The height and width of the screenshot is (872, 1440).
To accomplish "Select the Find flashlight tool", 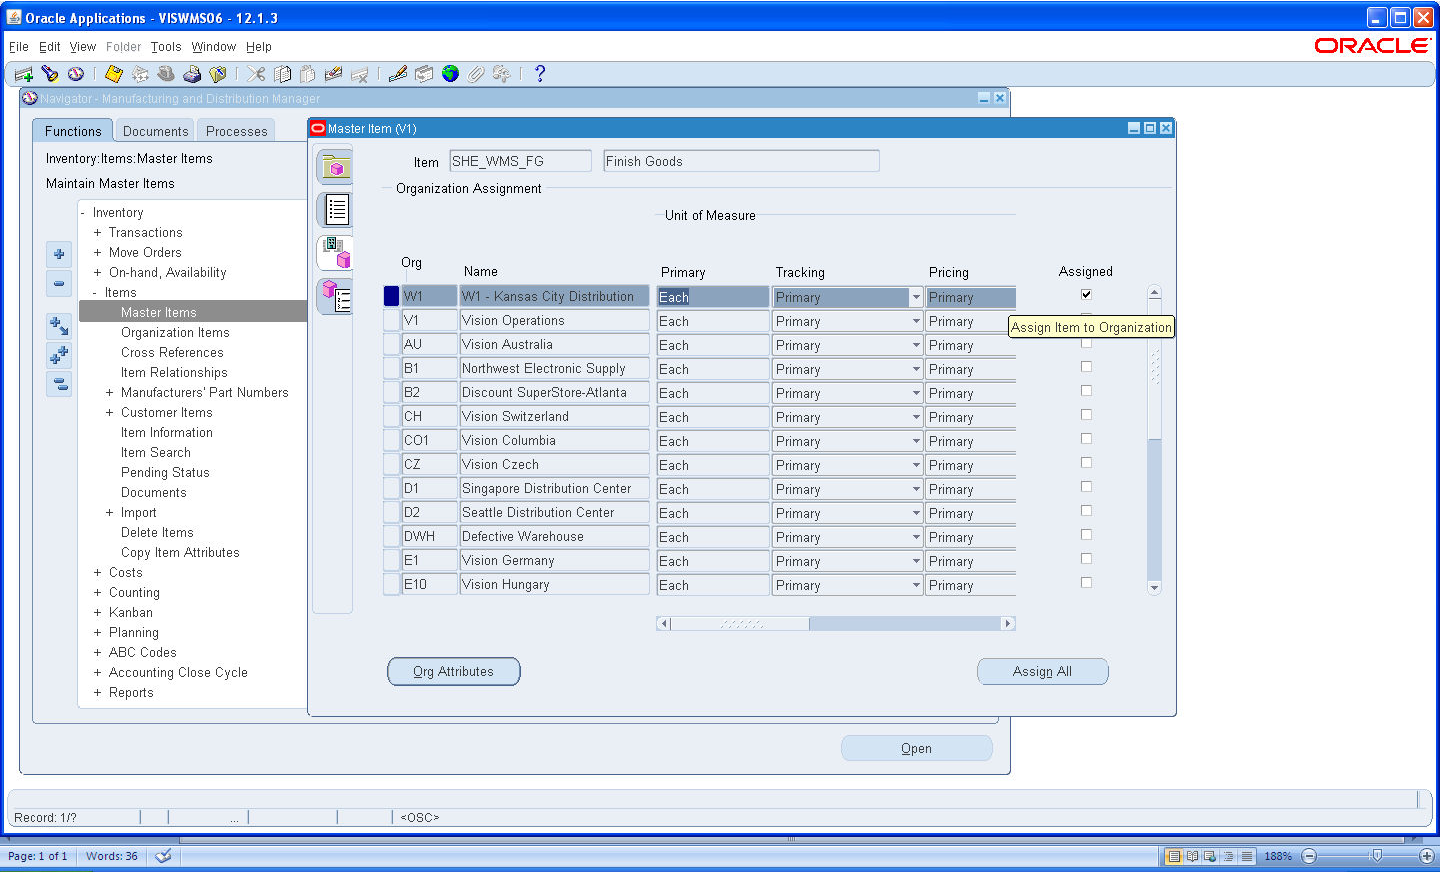I will click(x=49, y=73).
